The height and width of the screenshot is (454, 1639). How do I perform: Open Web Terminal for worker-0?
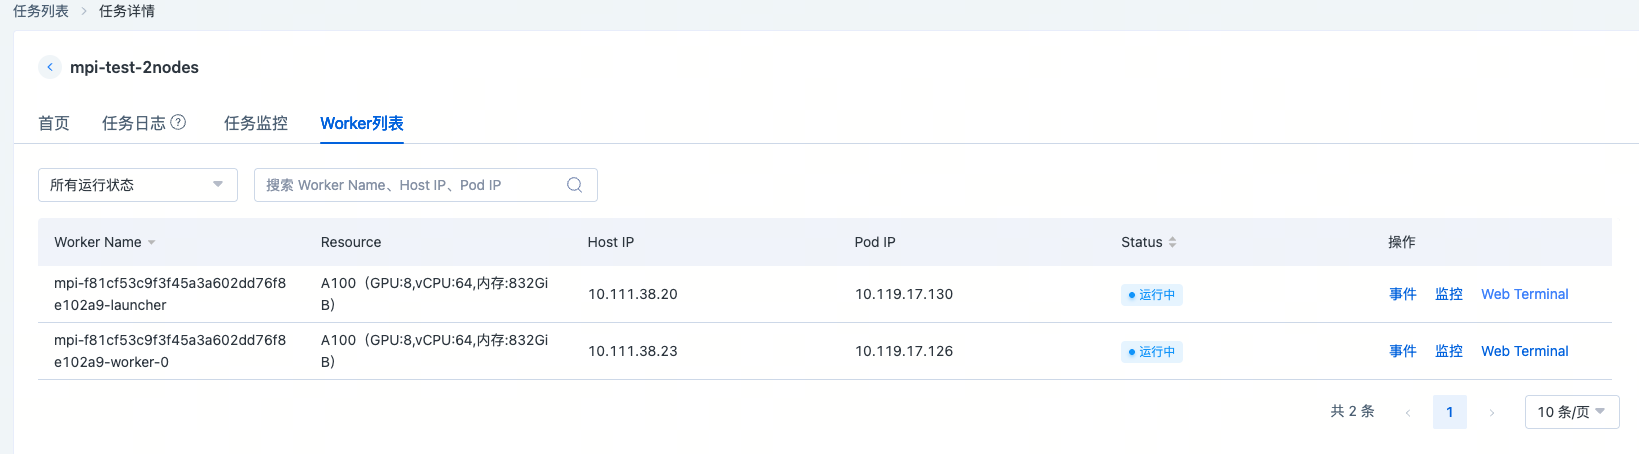point(1524,351)
